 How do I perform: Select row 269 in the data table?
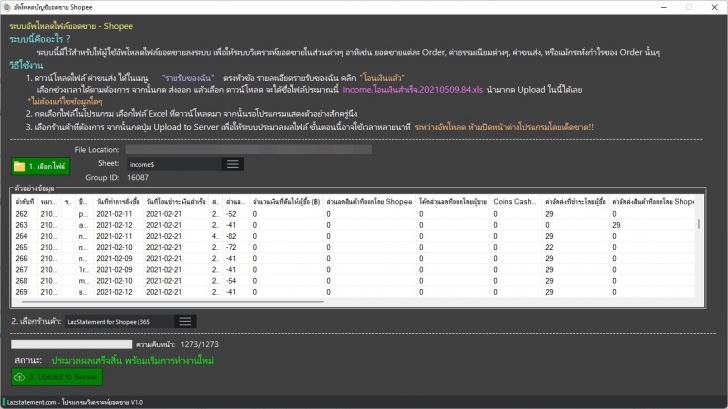tap(354, 292)
